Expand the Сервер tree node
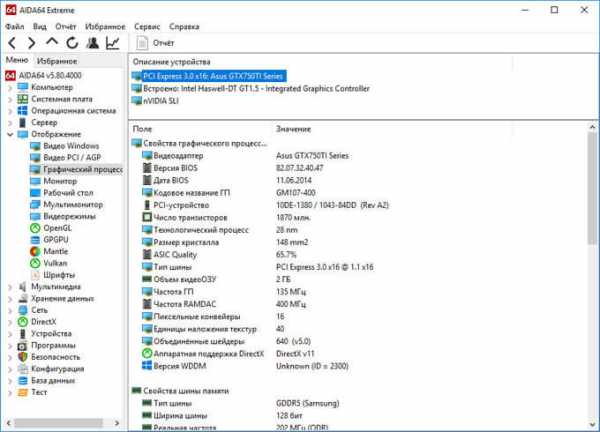This screenshot has width=600, height=432. pyautogui.click(x=10, y=123)
